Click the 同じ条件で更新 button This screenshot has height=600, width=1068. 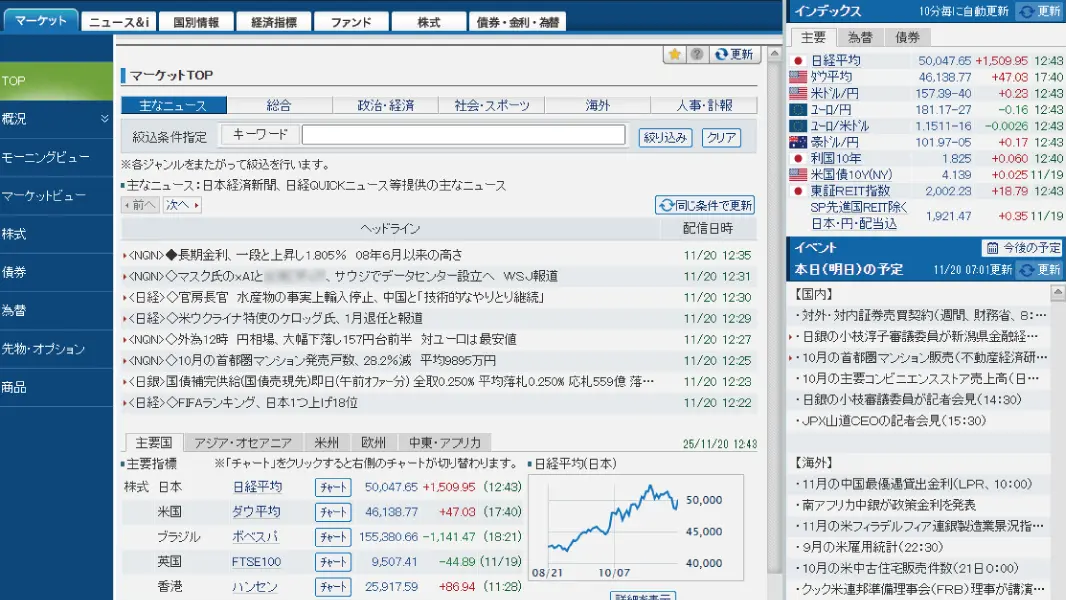click(705, 205)
